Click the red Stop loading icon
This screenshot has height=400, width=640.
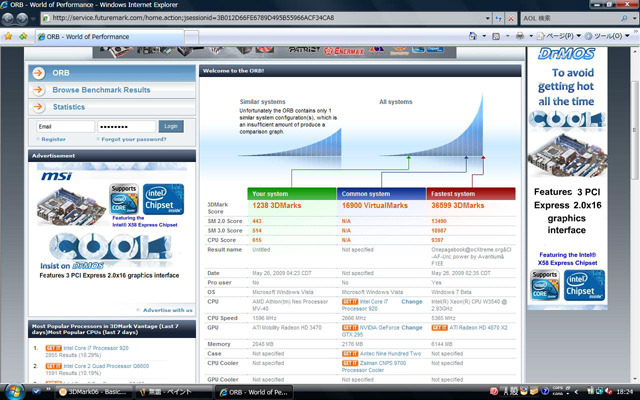pyautogui.click(x=511, y=18)
